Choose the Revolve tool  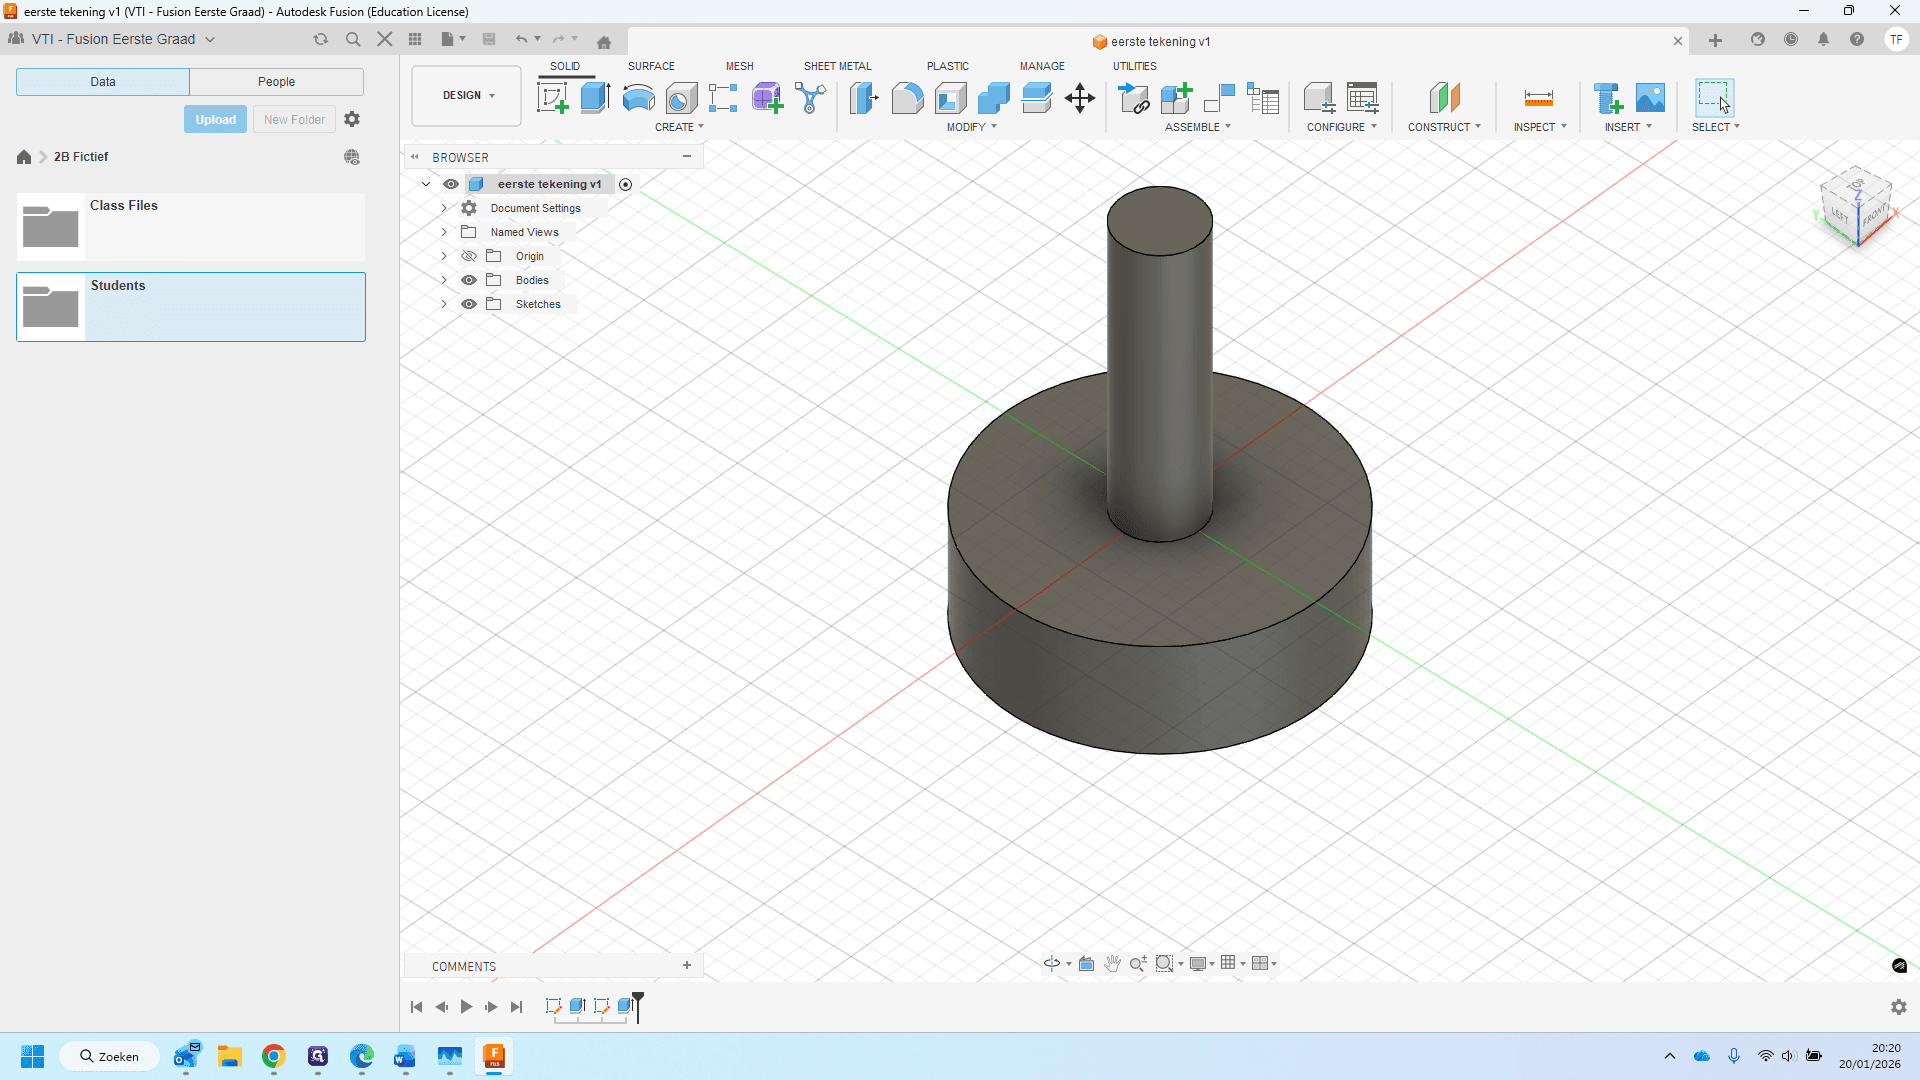tap(638, 98)
